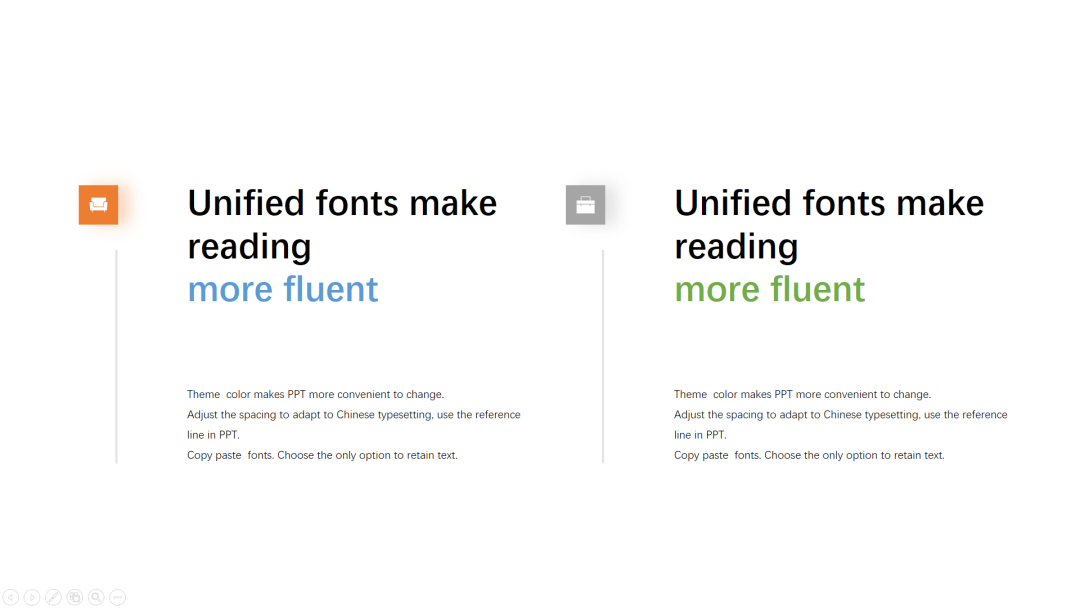Go to the previous slide arrow

tap(10, 597)
